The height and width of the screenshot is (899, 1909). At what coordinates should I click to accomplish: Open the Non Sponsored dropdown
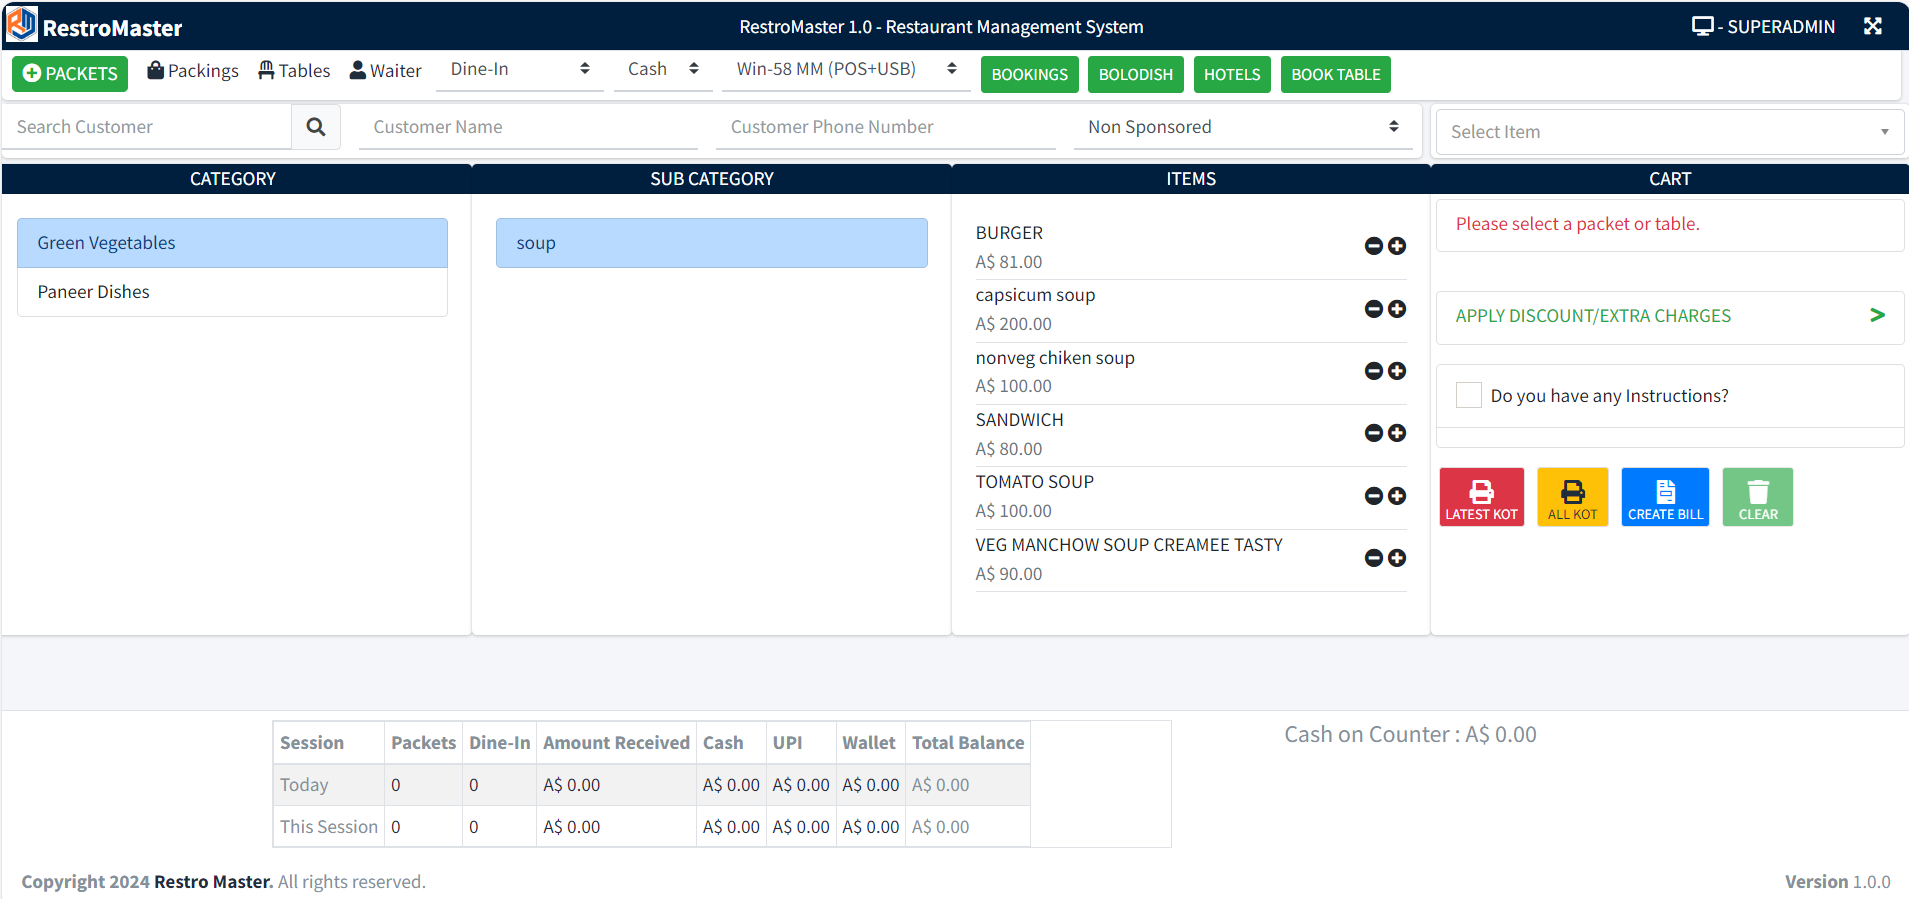[1242, 127]
